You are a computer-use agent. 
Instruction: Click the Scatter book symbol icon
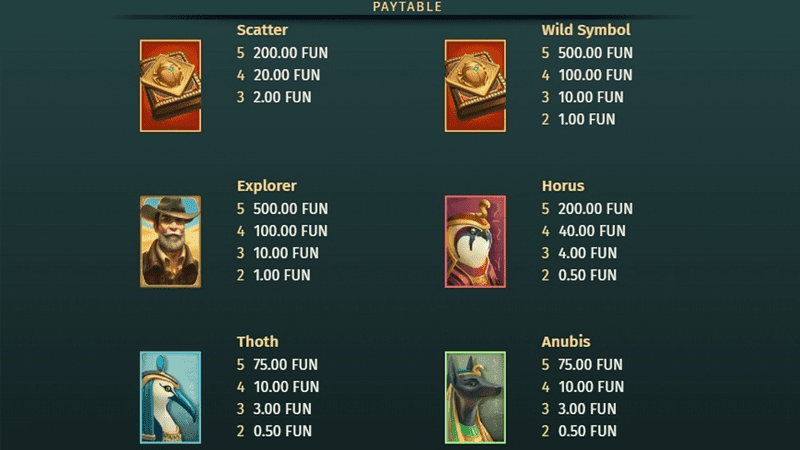pos(170,86)
